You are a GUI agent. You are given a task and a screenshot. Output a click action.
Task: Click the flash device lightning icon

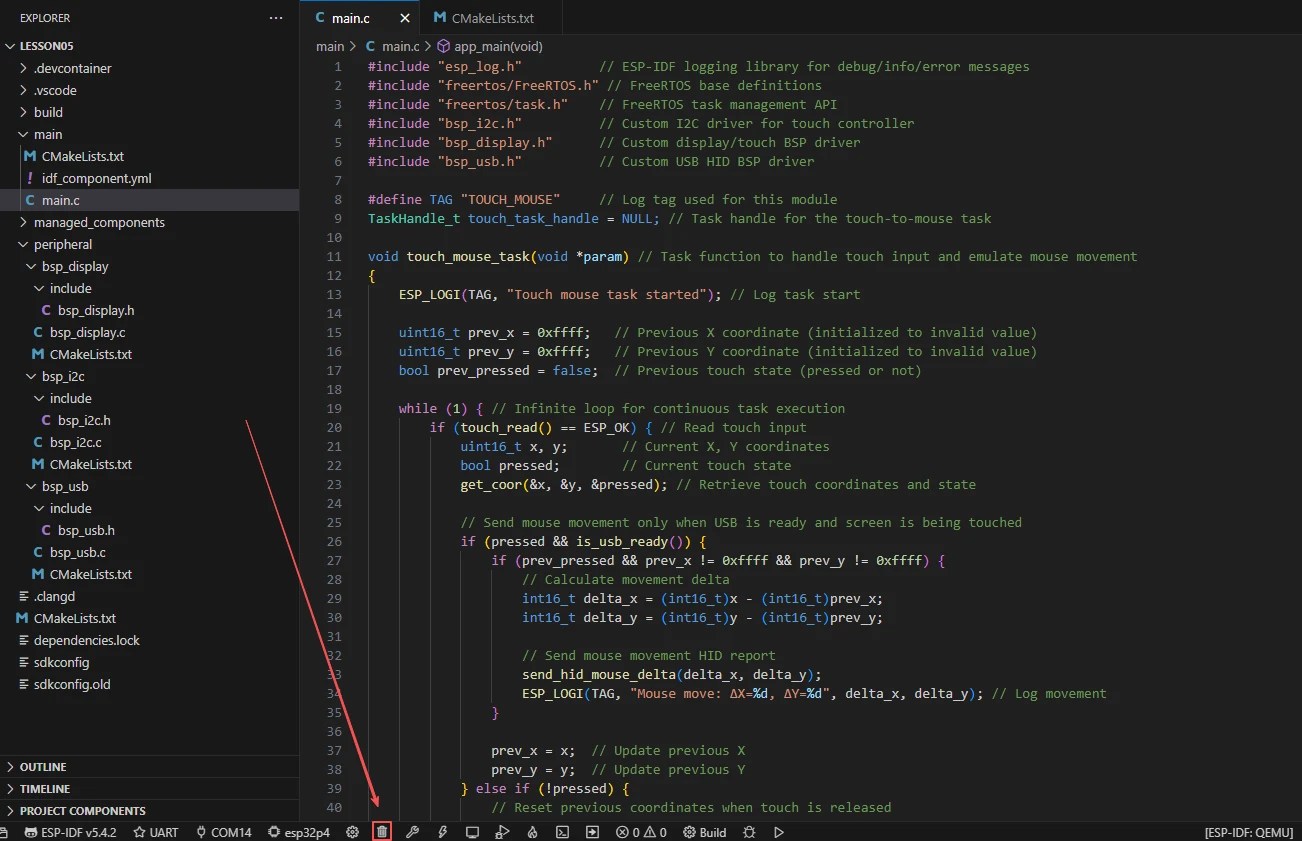pyautogui.click(x=442, y=832)
